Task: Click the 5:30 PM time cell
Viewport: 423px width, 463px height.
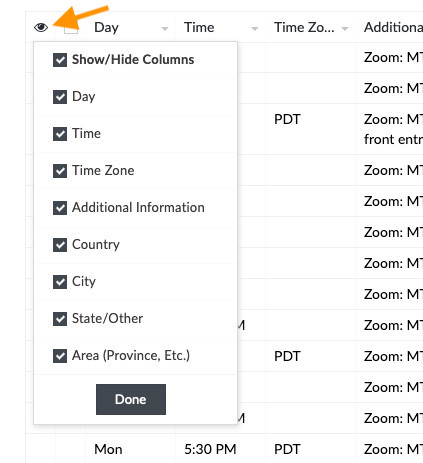Action: [210, 449]
